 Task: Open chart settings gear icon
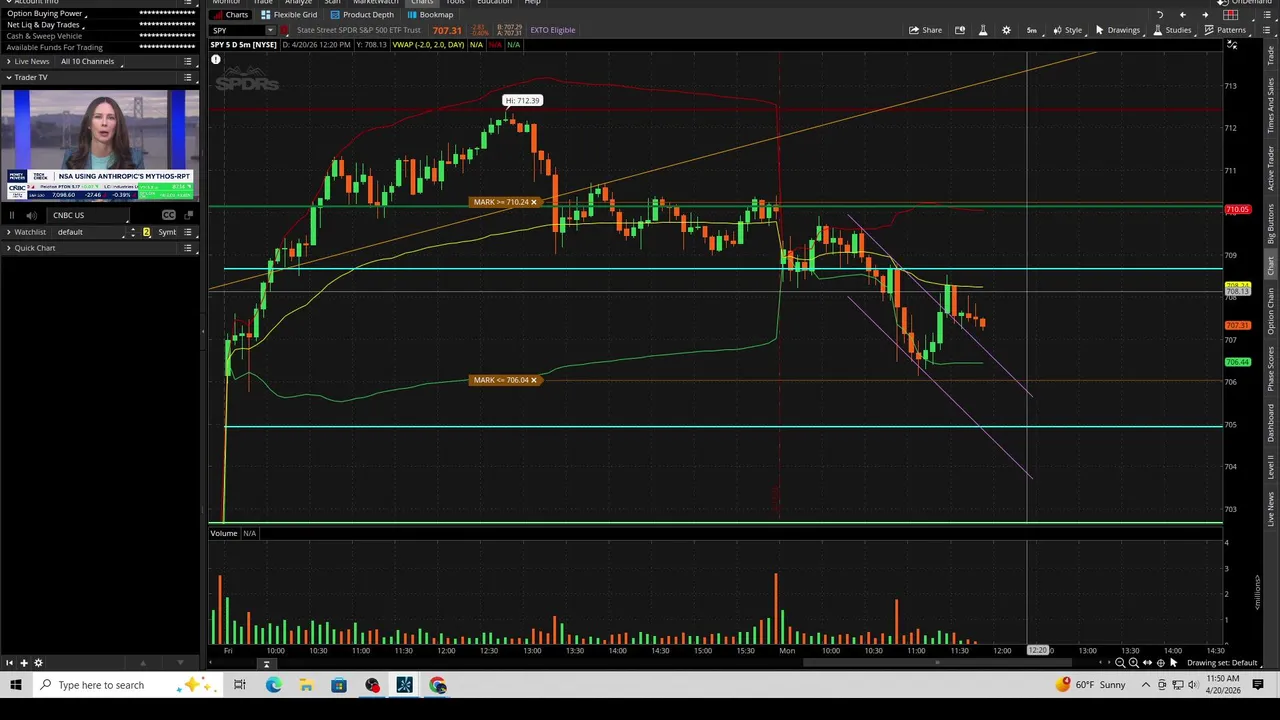point(1006,30)
